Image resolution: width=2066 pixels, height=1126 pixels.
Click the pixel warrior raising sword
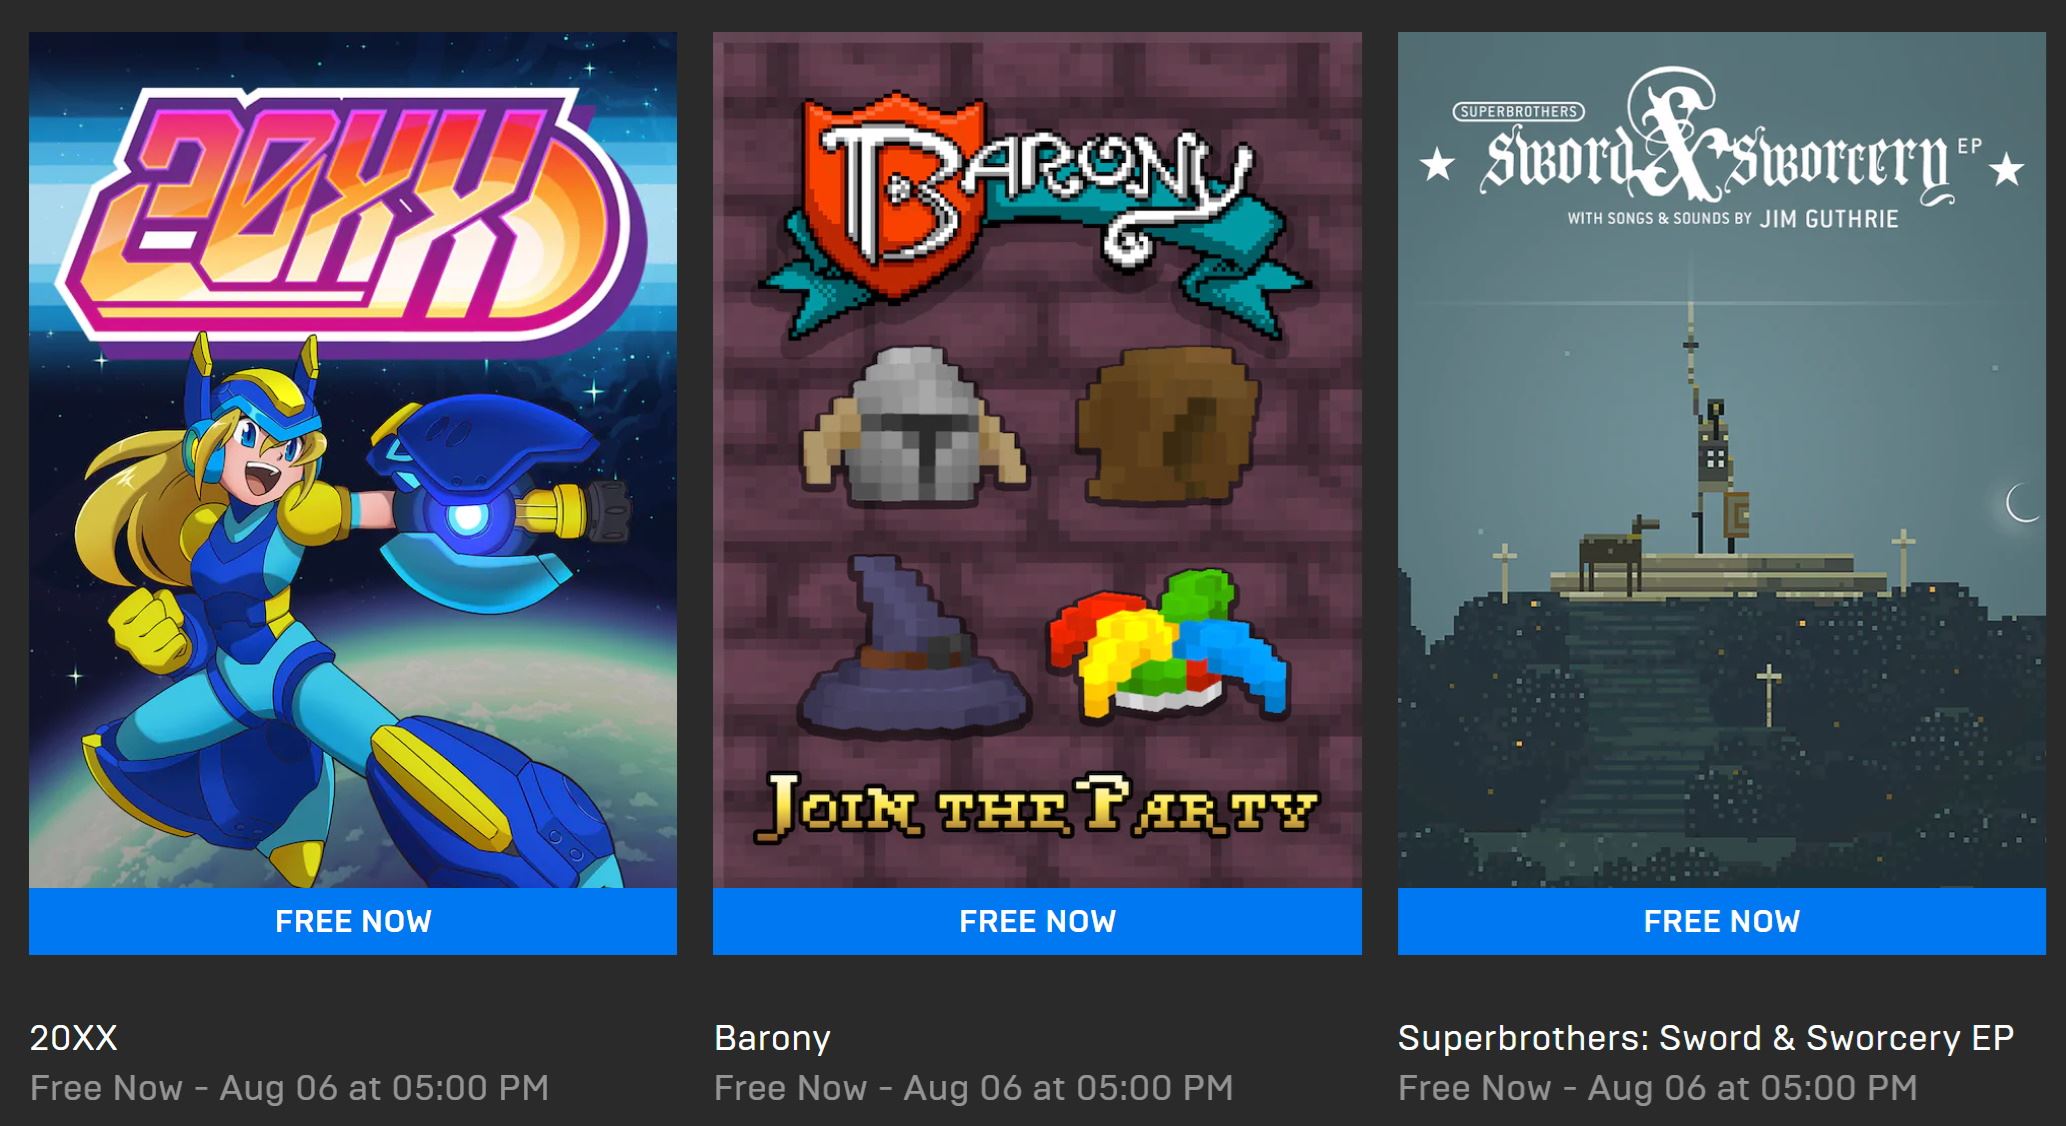pos(1712,430)
